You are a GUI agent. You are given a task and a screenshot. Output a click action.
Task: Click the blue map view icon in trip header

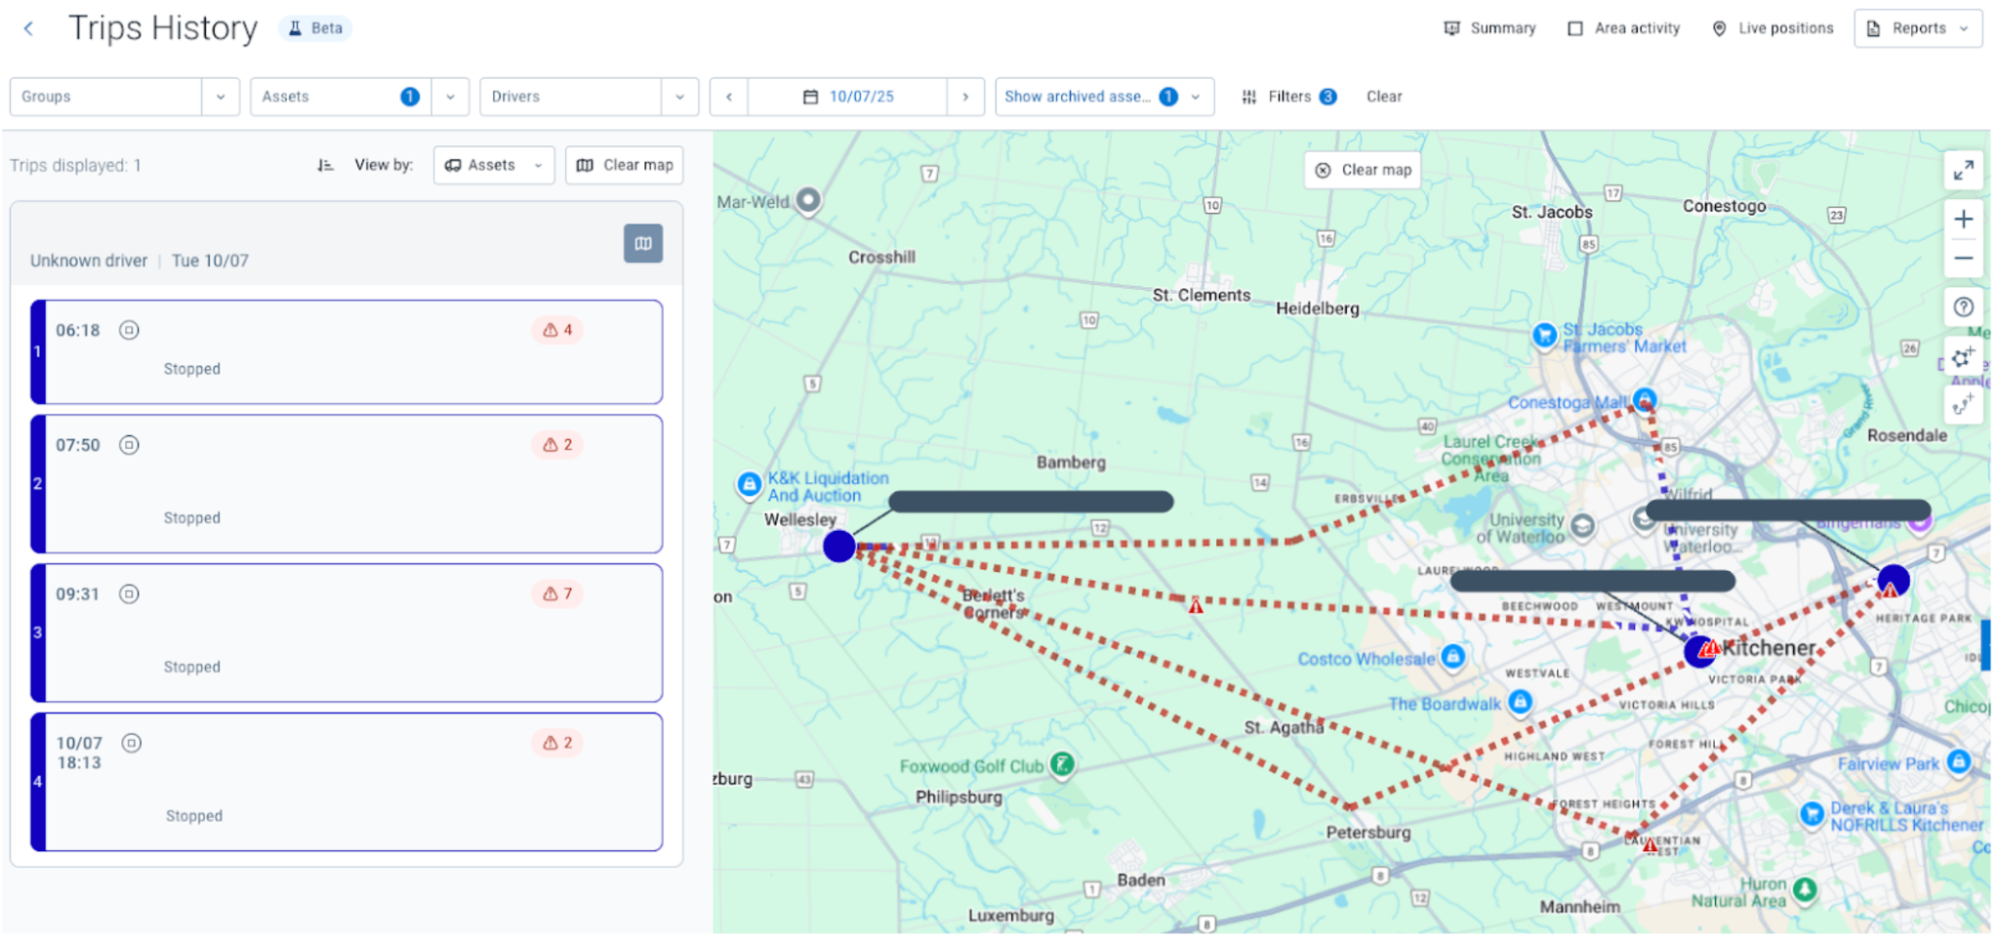coord(643,243)
